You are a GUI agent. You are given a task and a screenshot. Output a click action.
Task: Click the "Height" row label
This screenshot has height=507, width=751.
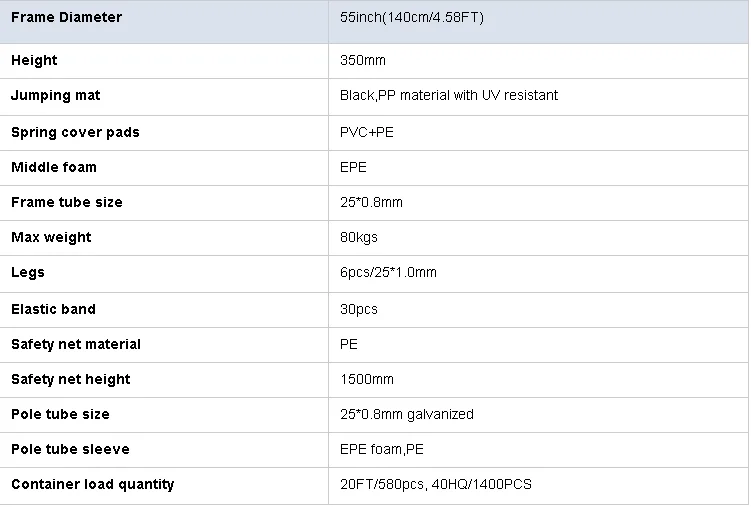34,60
